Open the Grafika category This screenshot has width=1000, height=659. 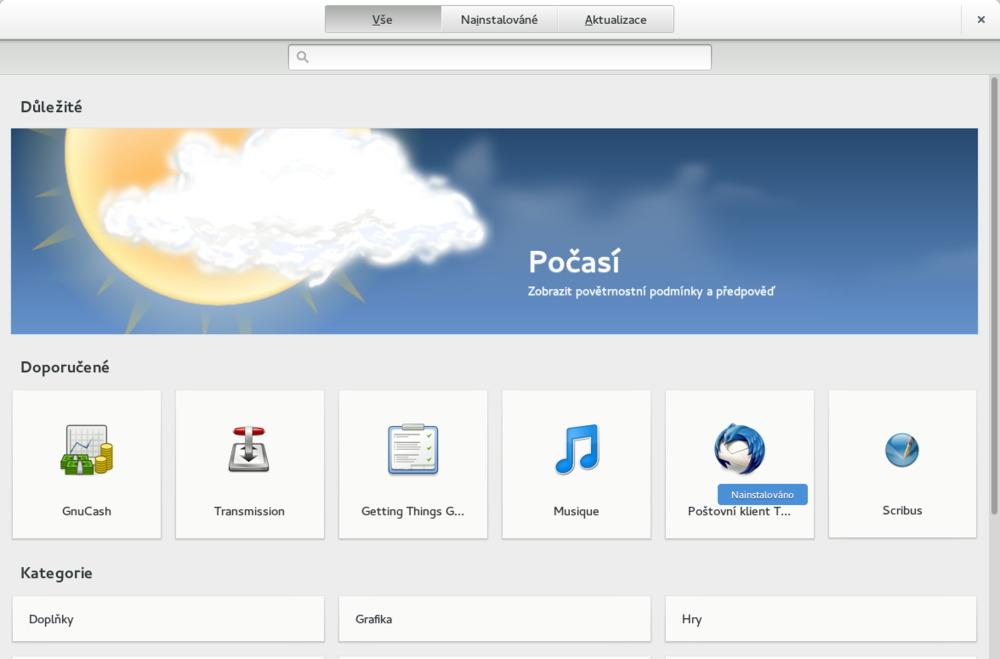[x=494, y=618]
